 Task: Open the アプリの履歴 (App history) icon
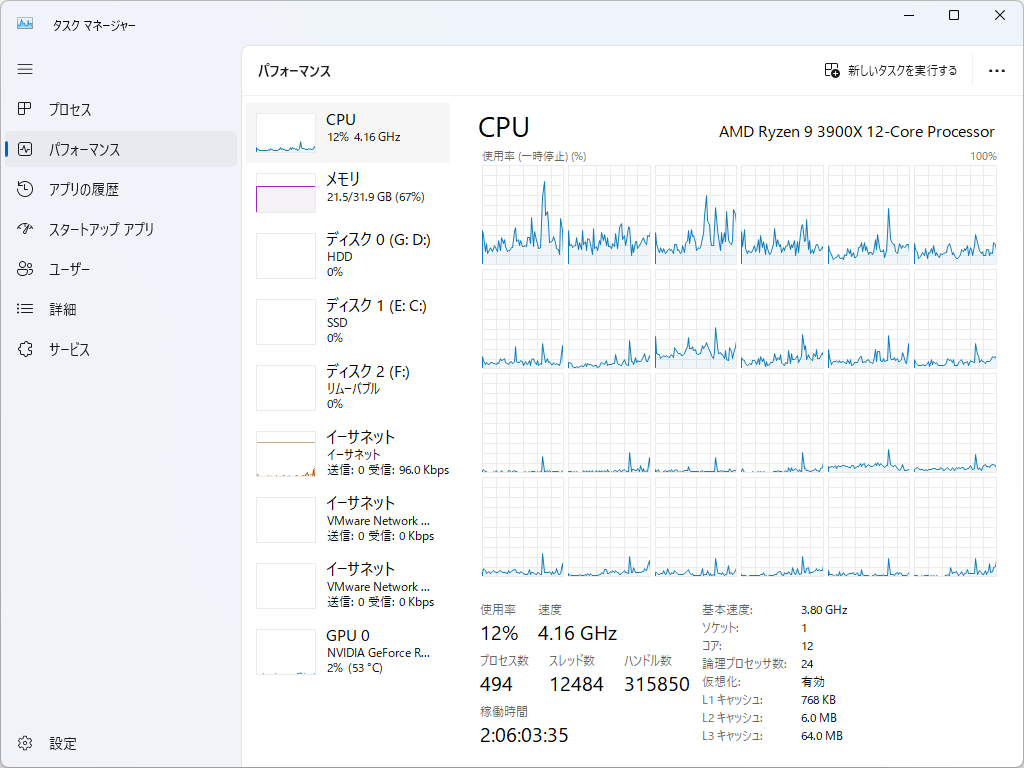tap(26, 189)
